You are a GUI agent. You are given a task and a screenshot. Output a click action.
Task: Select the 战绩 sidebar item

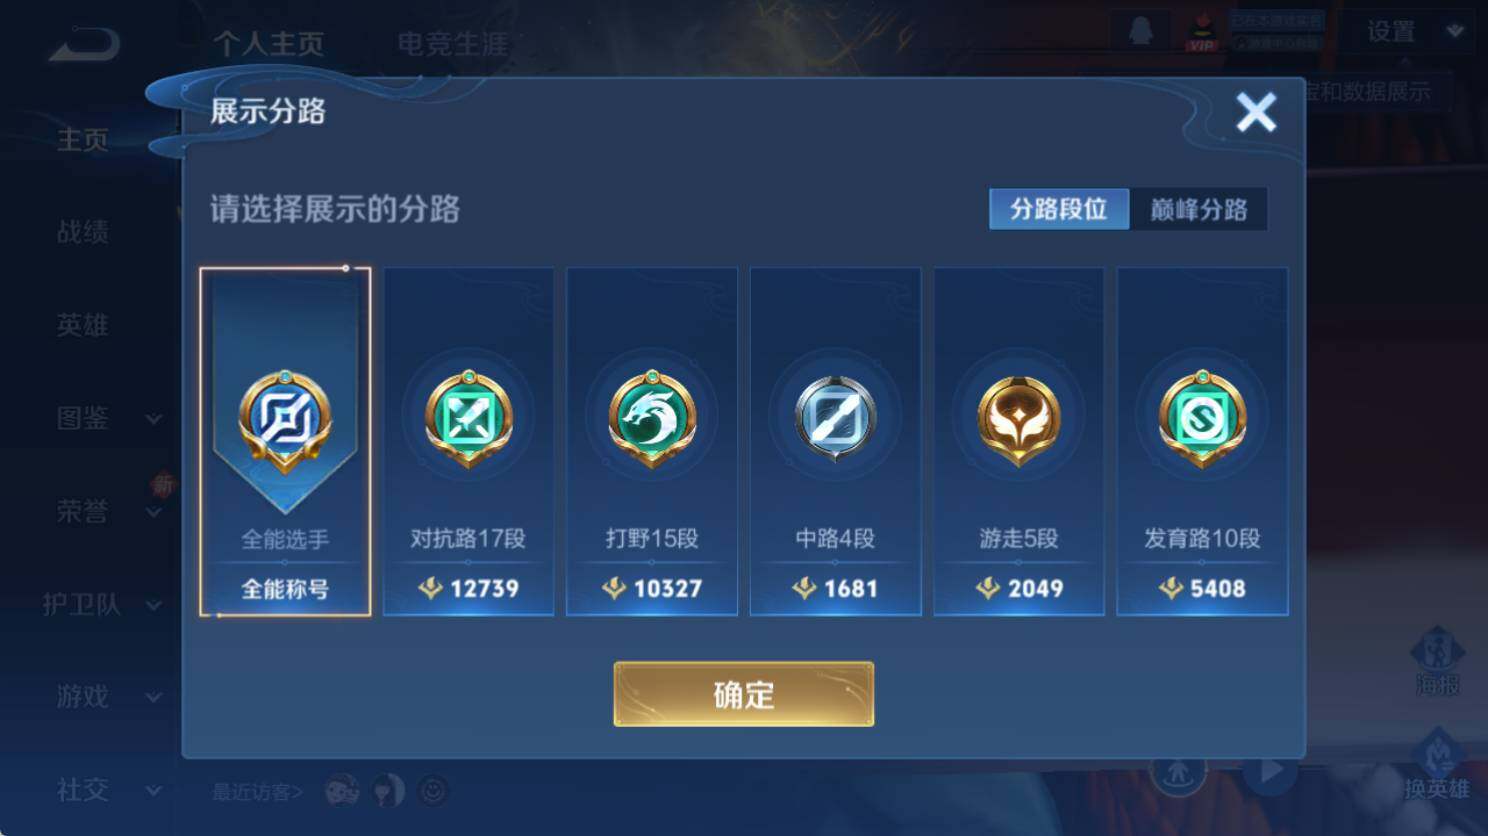(83, 232)
